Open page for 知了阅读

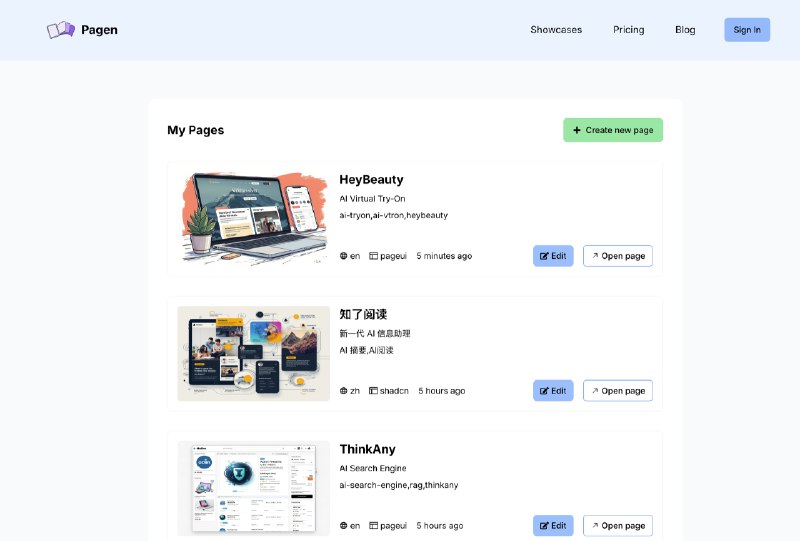tap(618, 390)
